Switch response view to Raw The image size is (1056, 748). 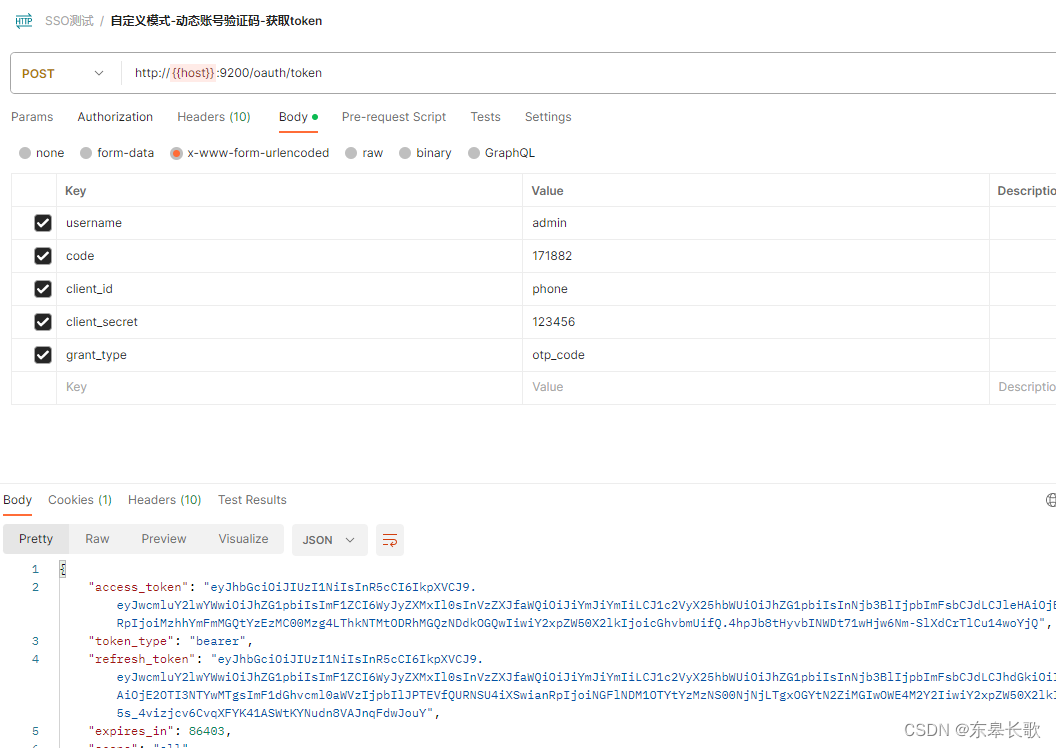[97, 539]
